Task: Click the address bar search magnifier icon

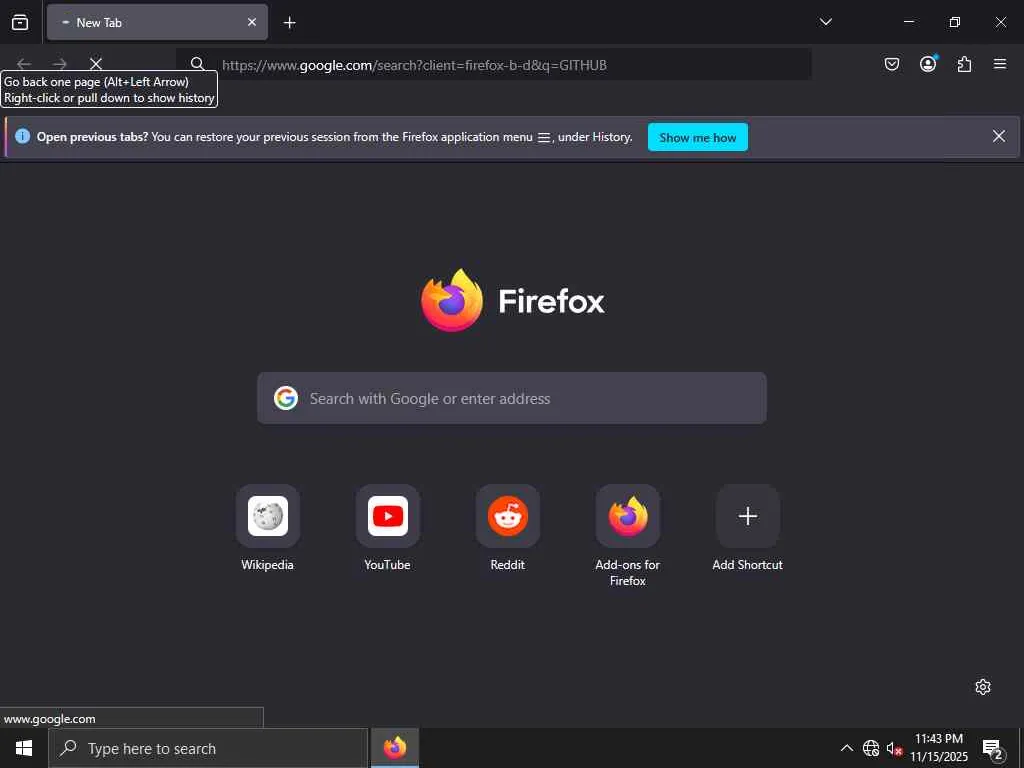Action: (197, 64)
